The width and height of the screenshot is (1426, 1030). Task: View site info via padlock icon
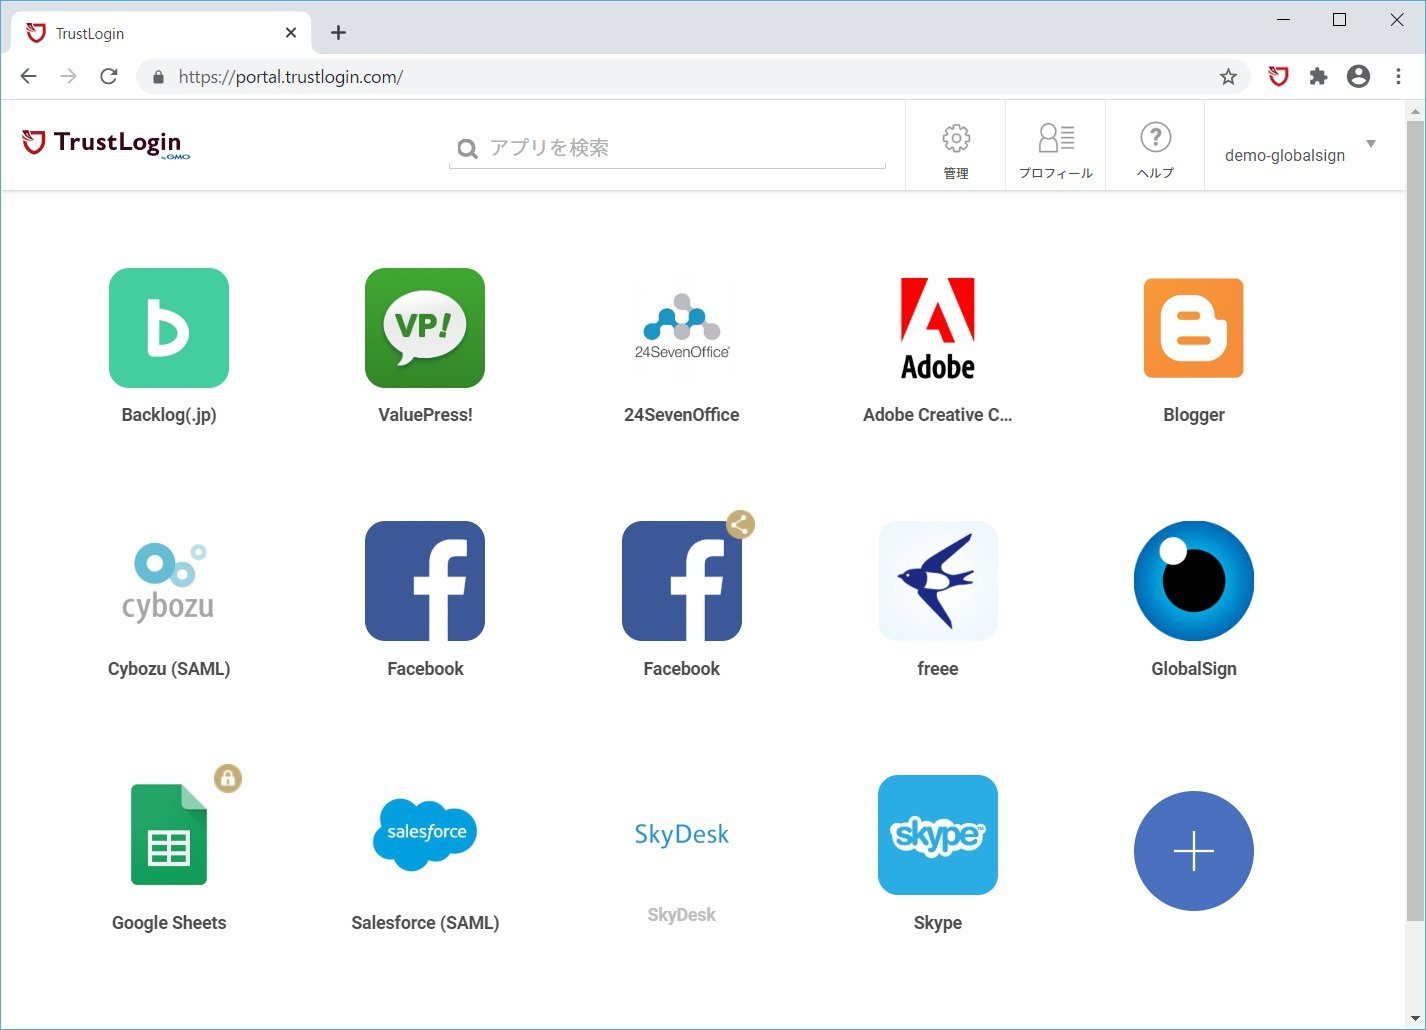coord(158,77)
